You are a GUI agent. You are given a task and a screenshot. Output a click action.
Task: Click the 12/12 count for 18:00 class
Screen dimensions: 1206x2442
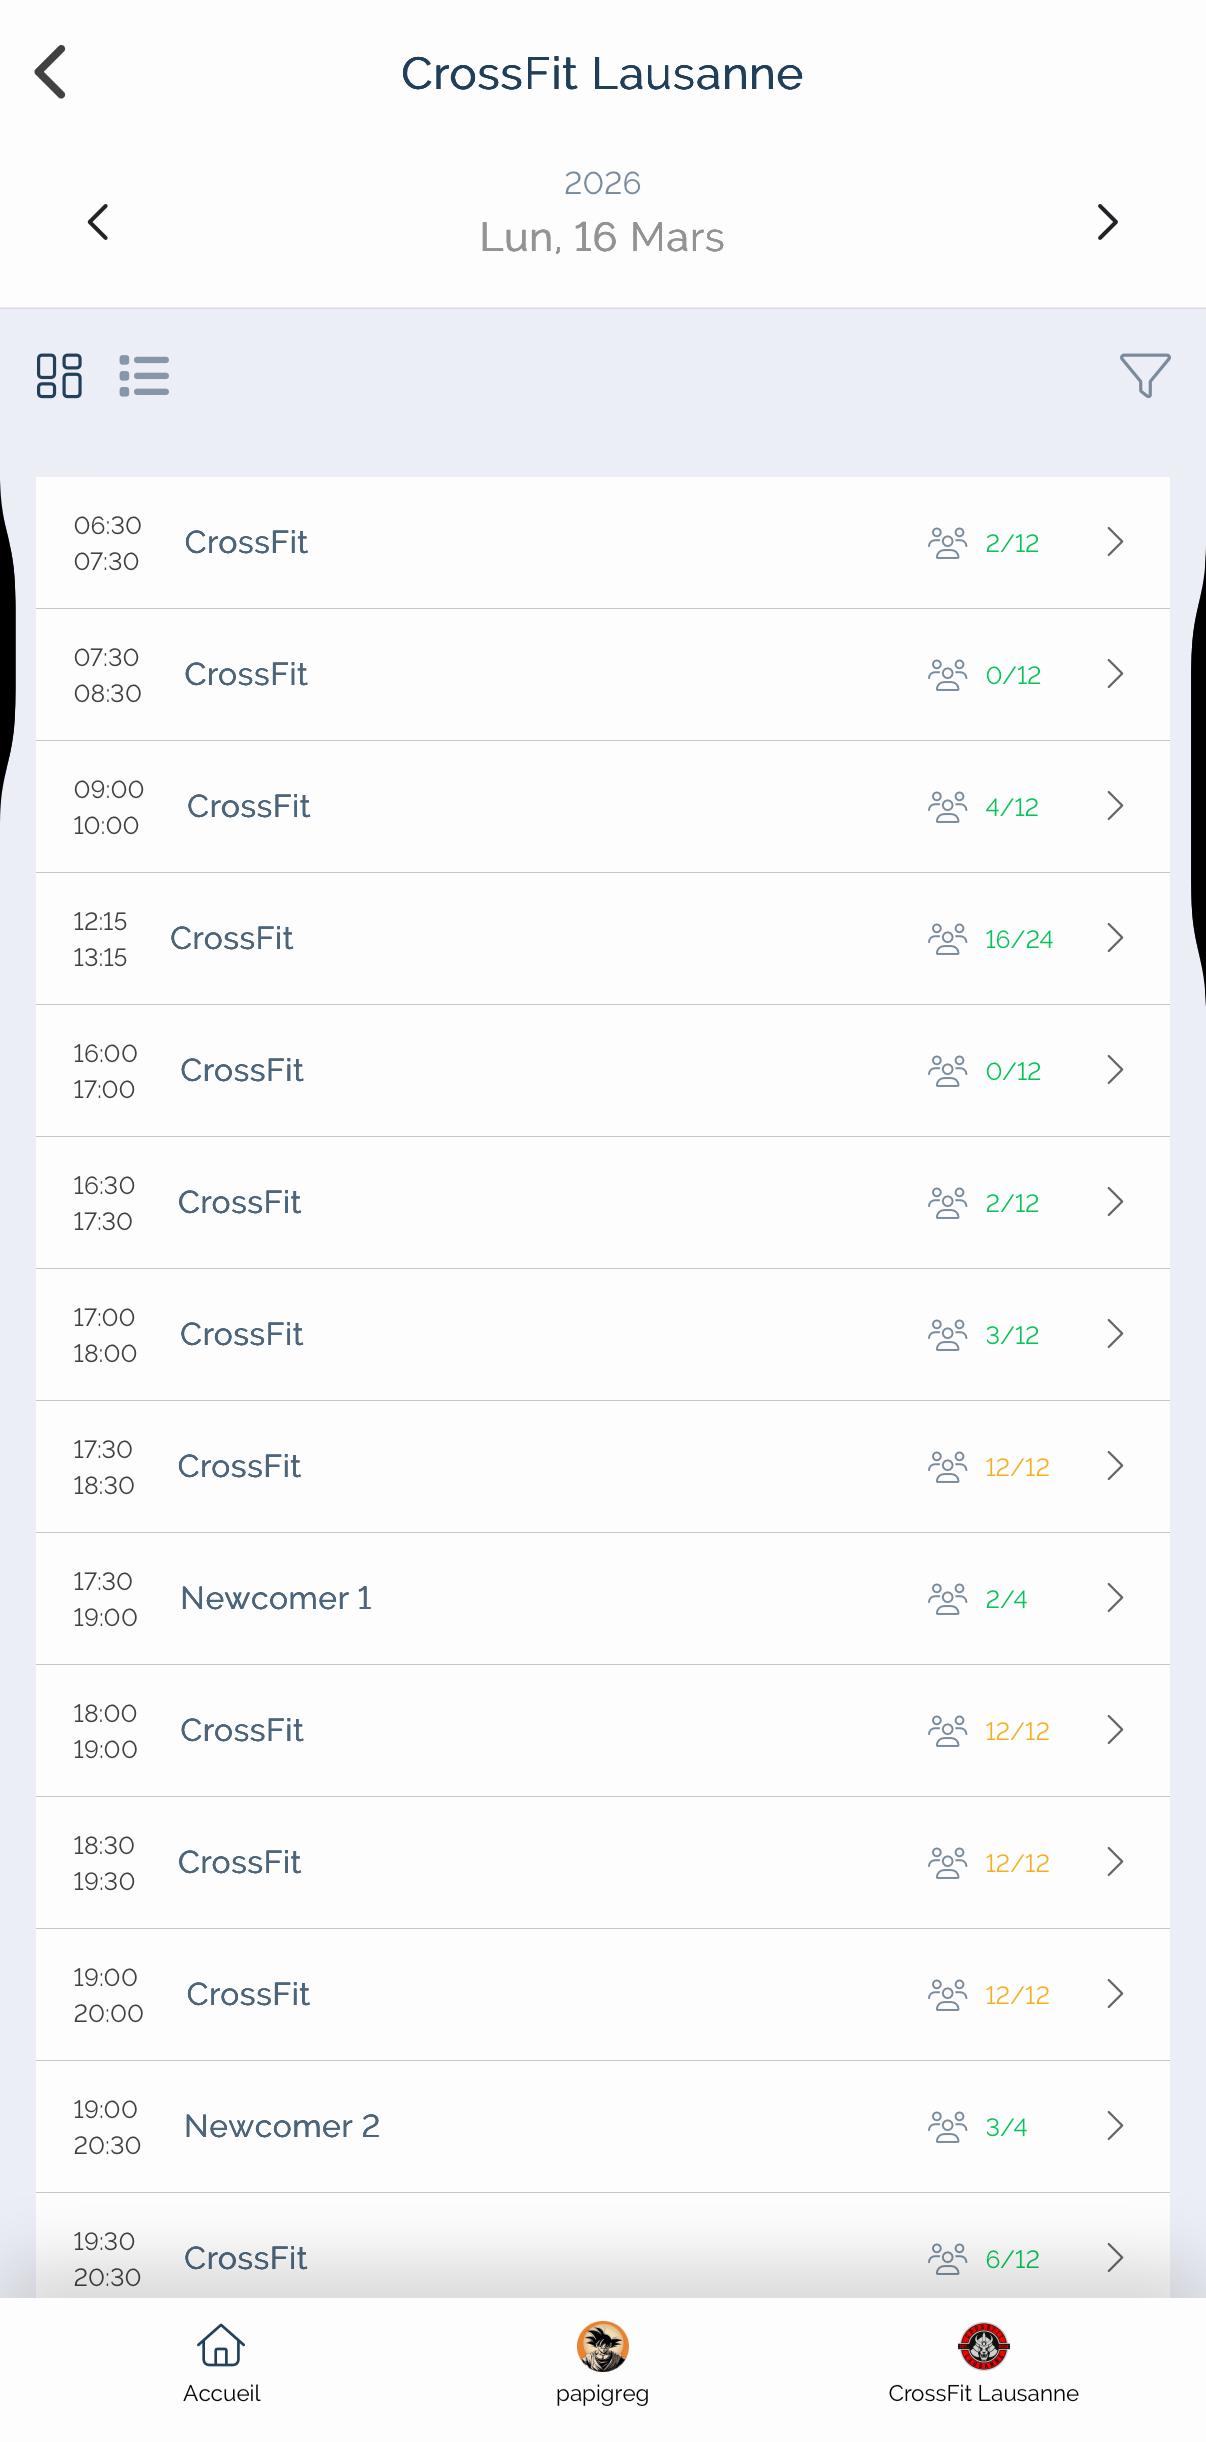[x=1017, y=1731]
